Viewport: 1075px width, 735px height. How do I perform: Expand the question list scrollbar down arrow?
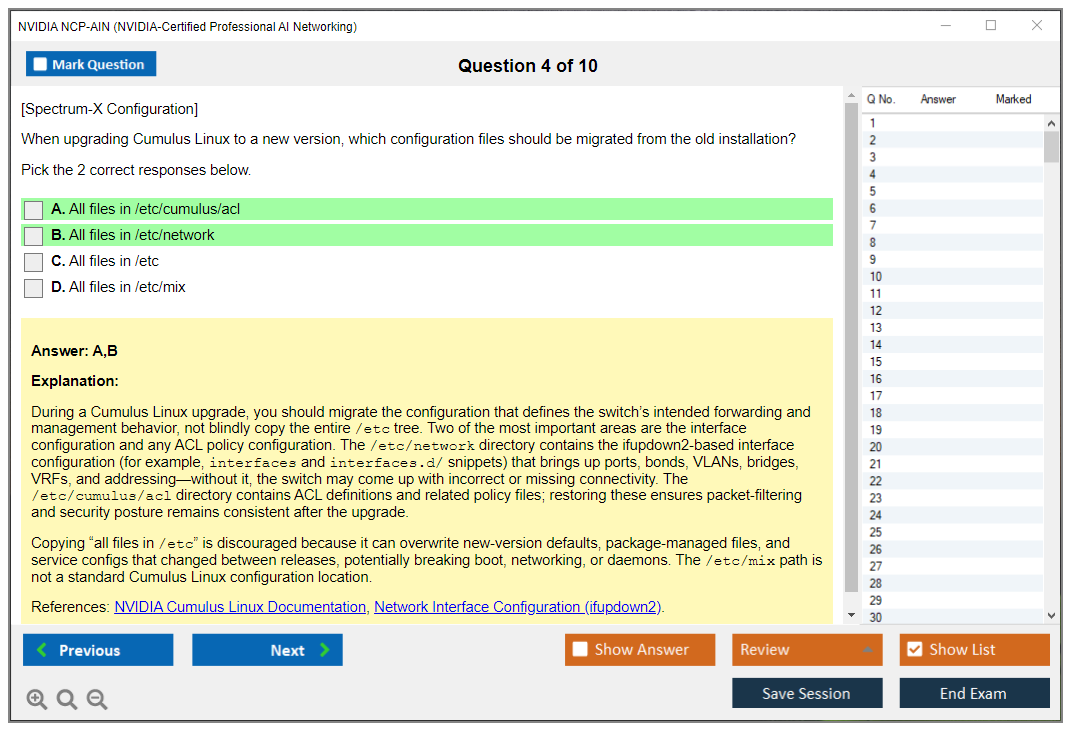click(x=1049, y=614)
